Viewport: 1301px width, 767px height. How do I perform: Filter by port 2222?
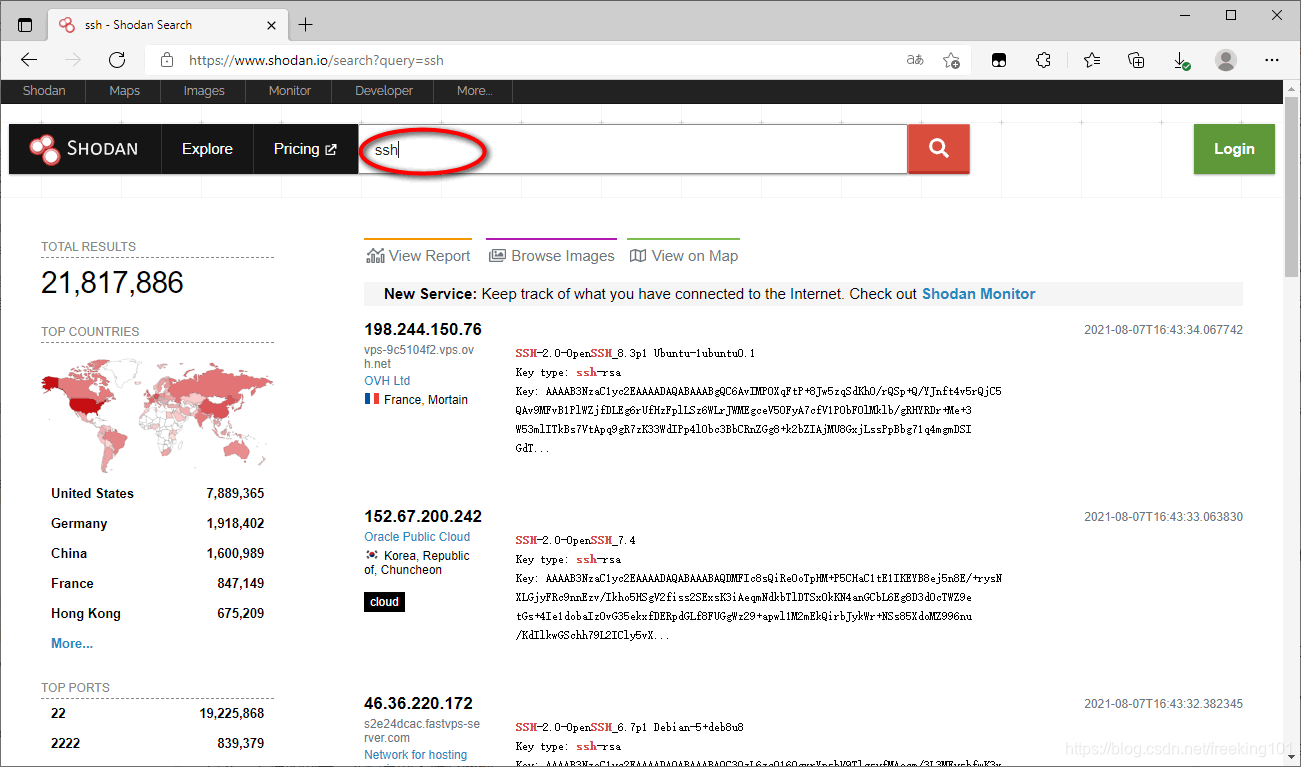tap(66, 743)
